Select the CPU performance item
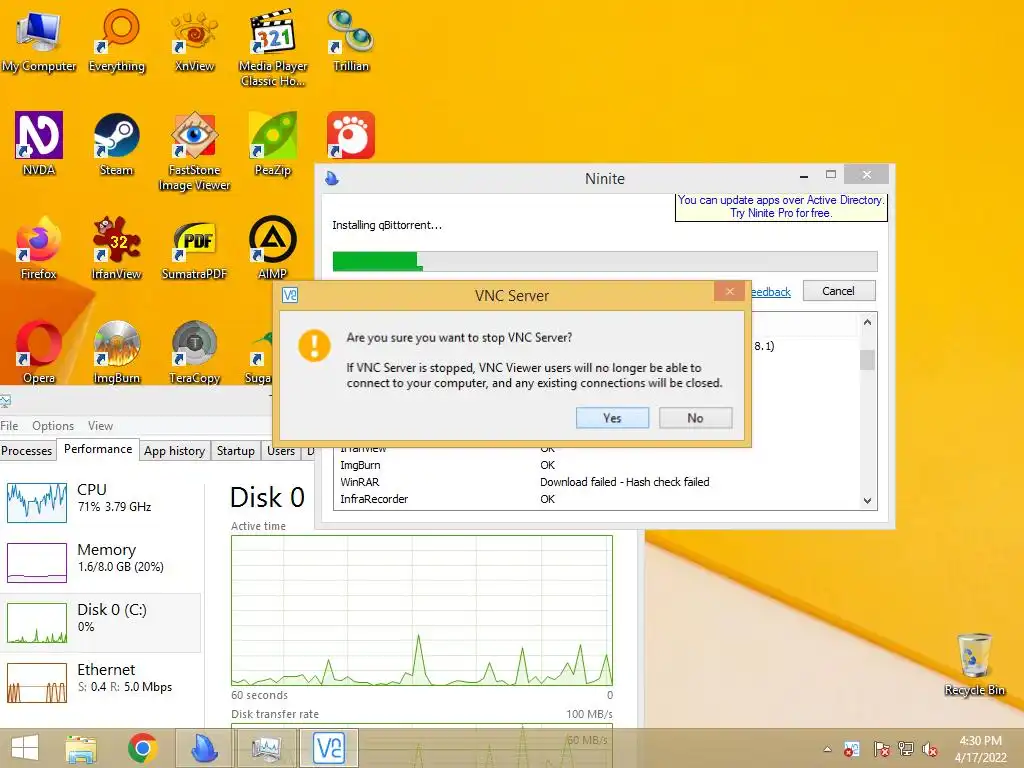 (101, 503)
